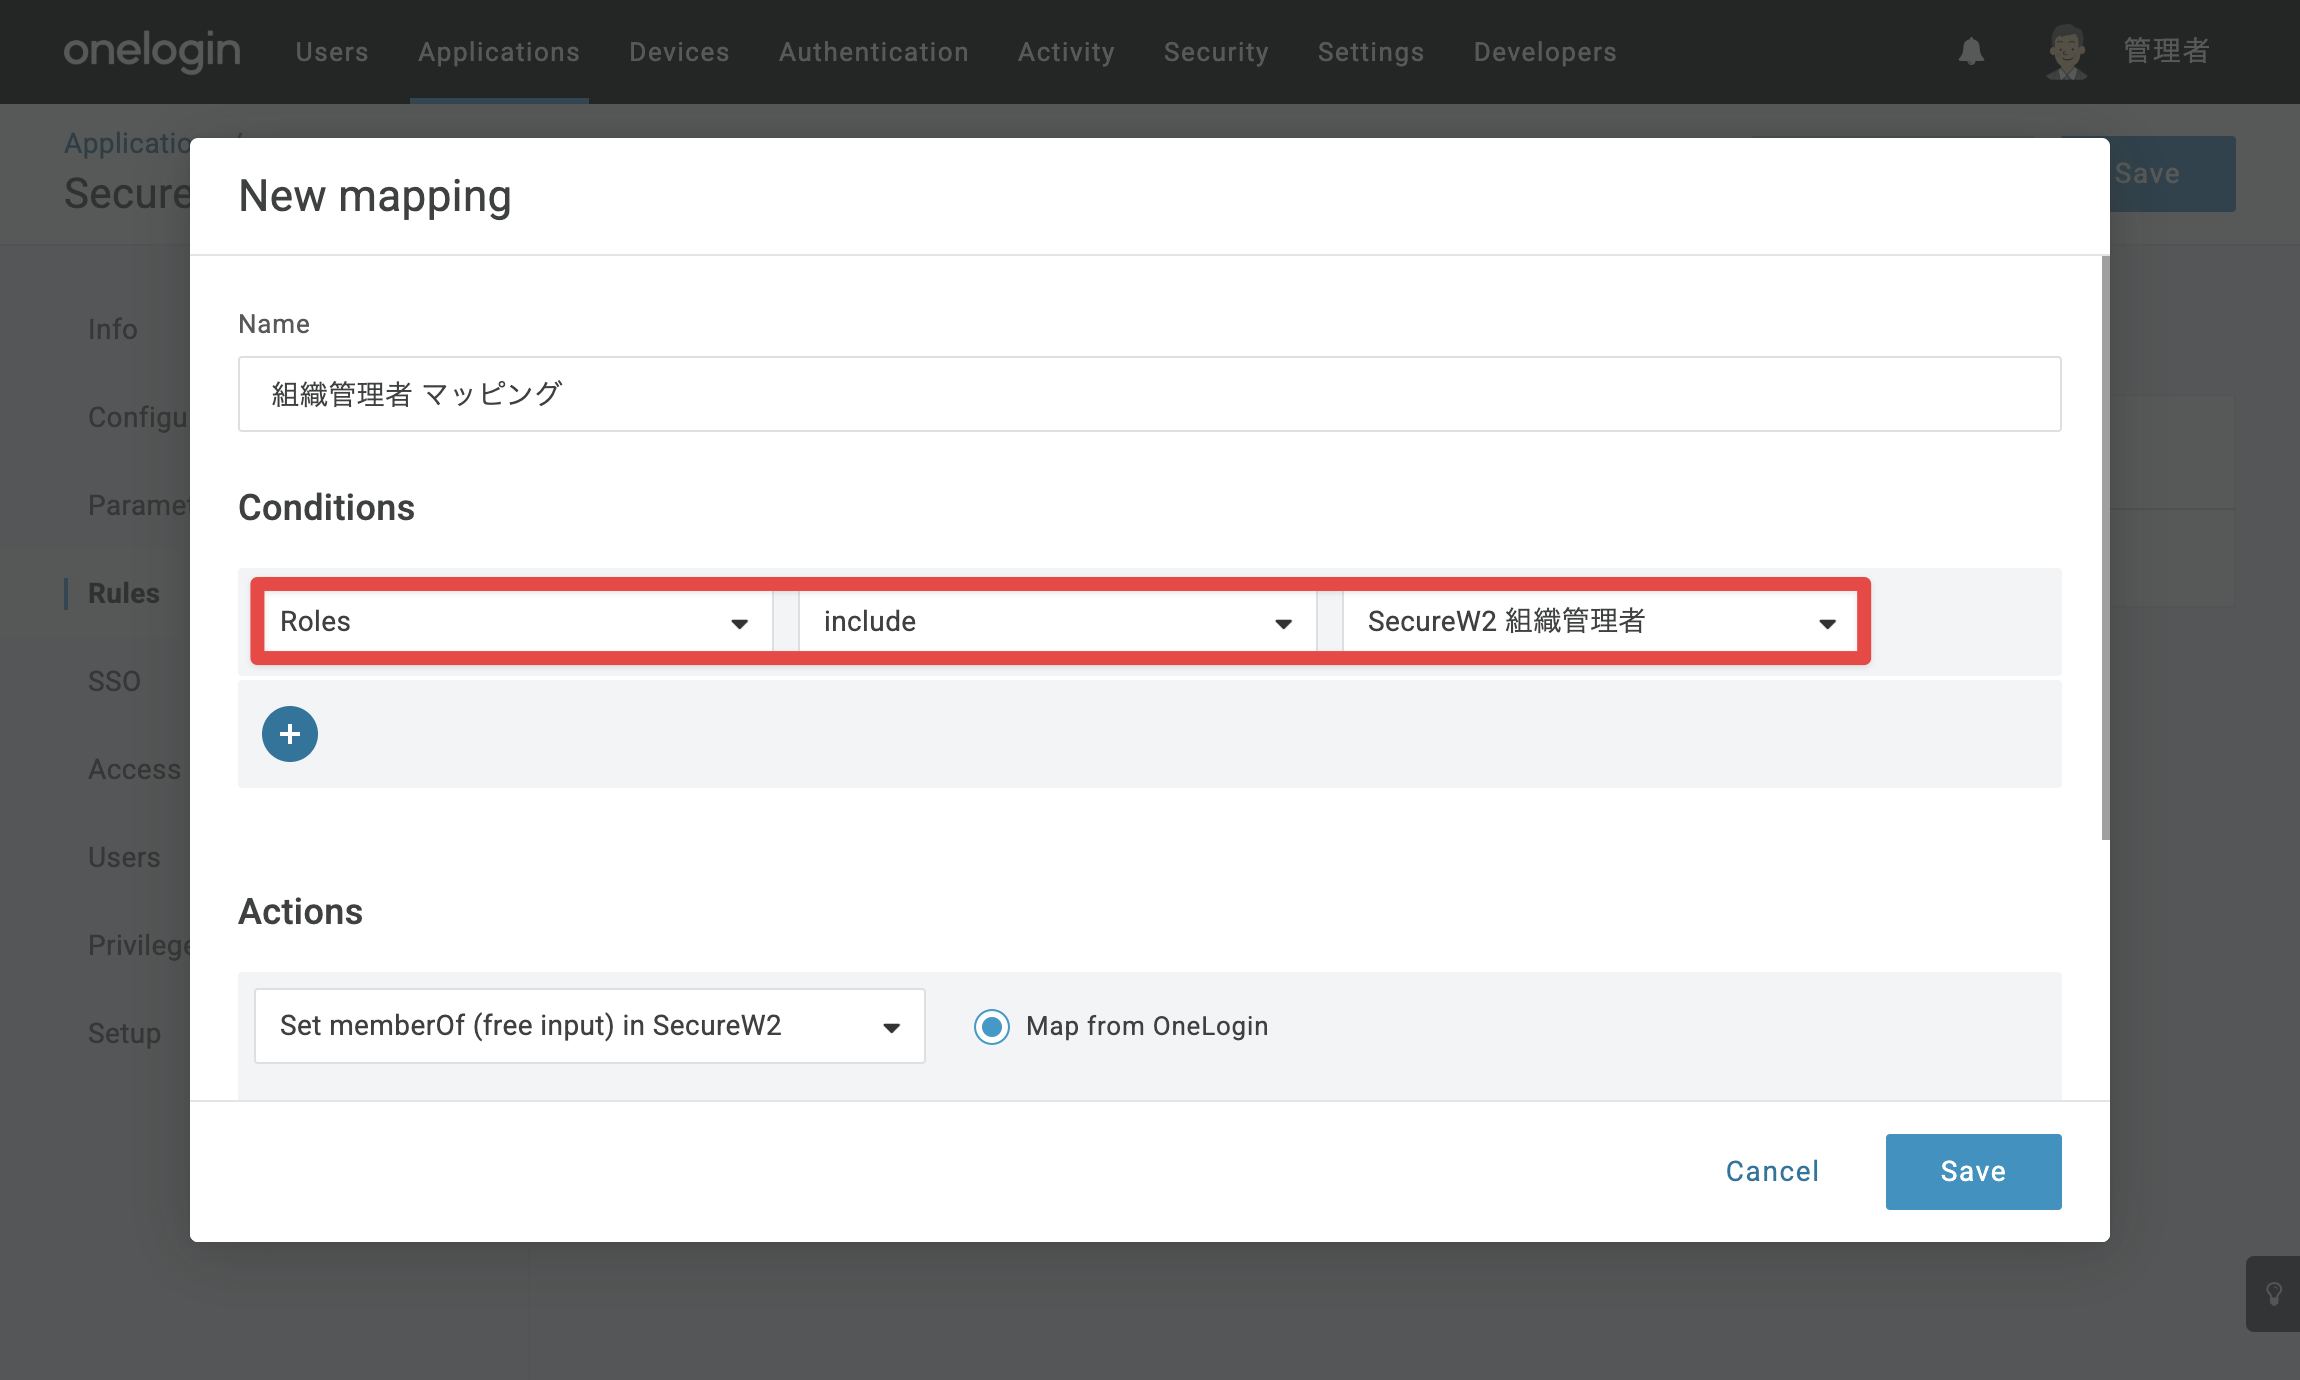Click the lightbulb help icon

click(x=2274, y=1294)
